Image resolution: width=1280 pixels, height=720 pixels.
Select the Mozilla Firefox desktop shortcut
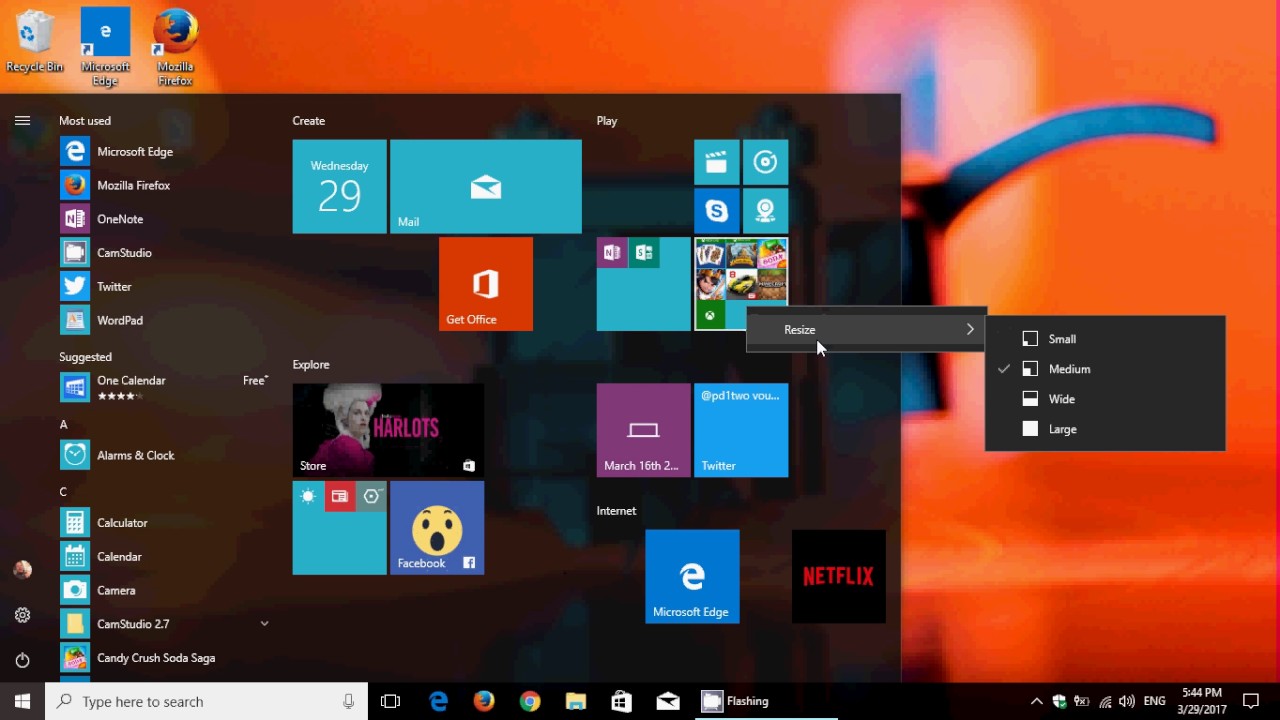175,48
